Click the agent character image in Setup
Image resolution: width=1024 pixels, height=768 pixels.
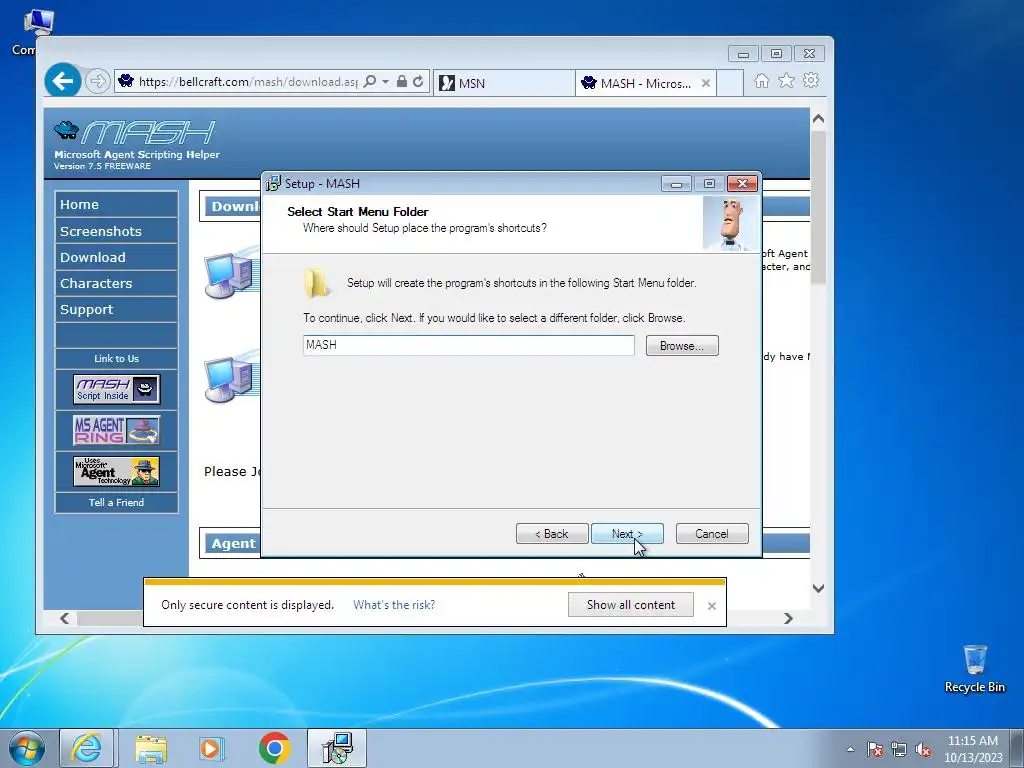pos(731,224)
